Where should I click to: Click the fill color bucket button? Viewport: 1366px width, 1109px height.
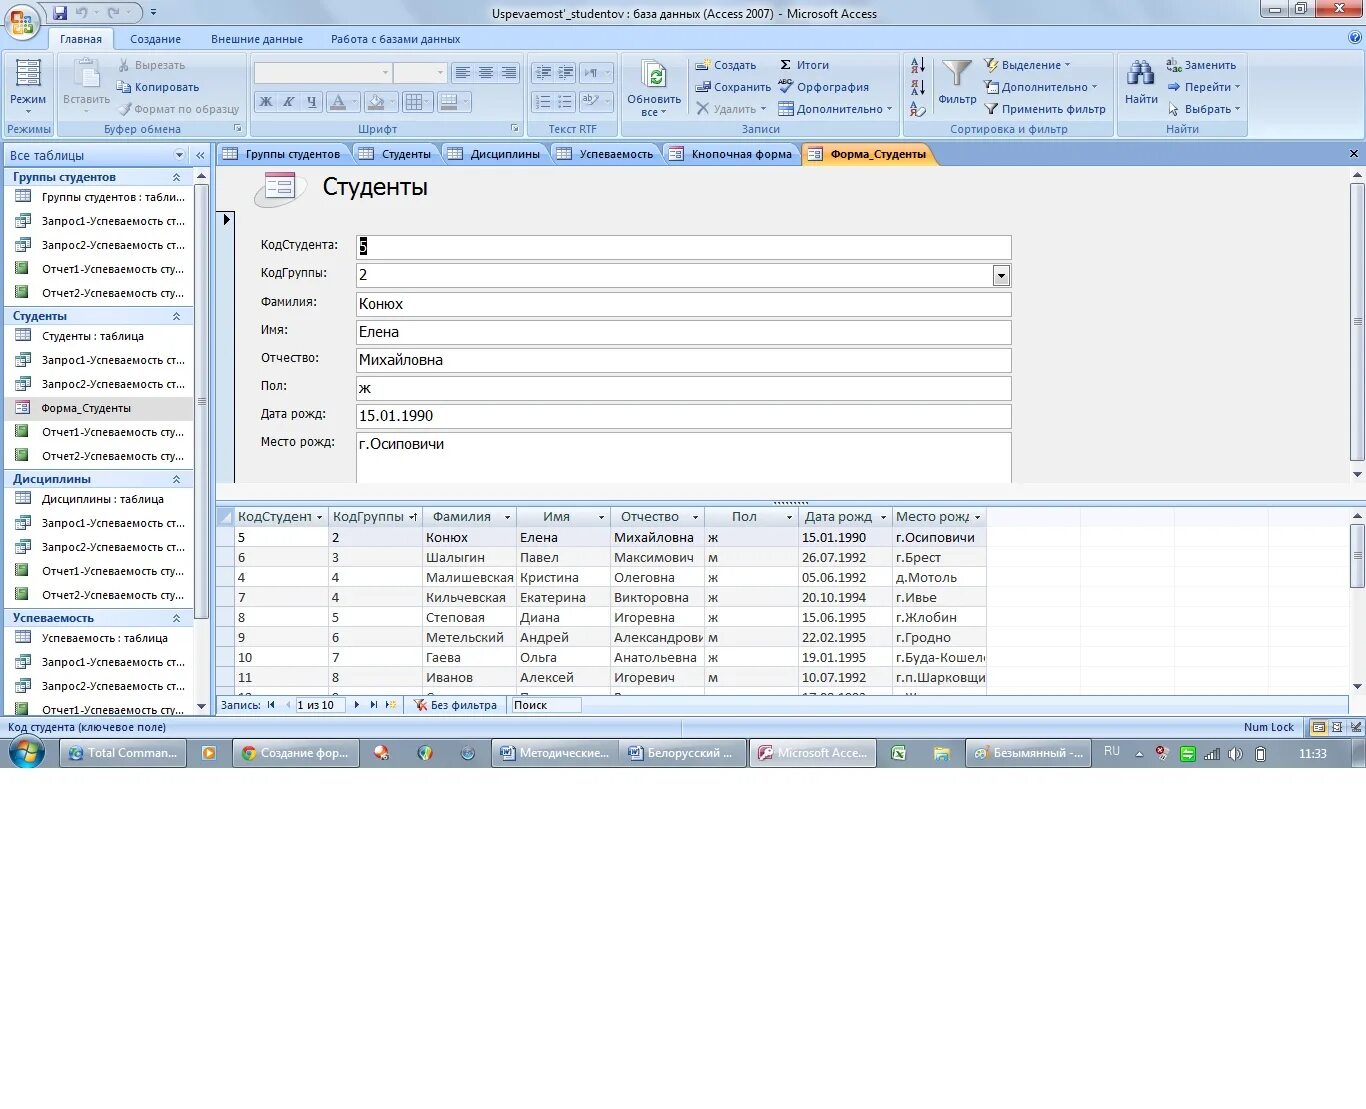pyautogui.click(x=376, y=101)
